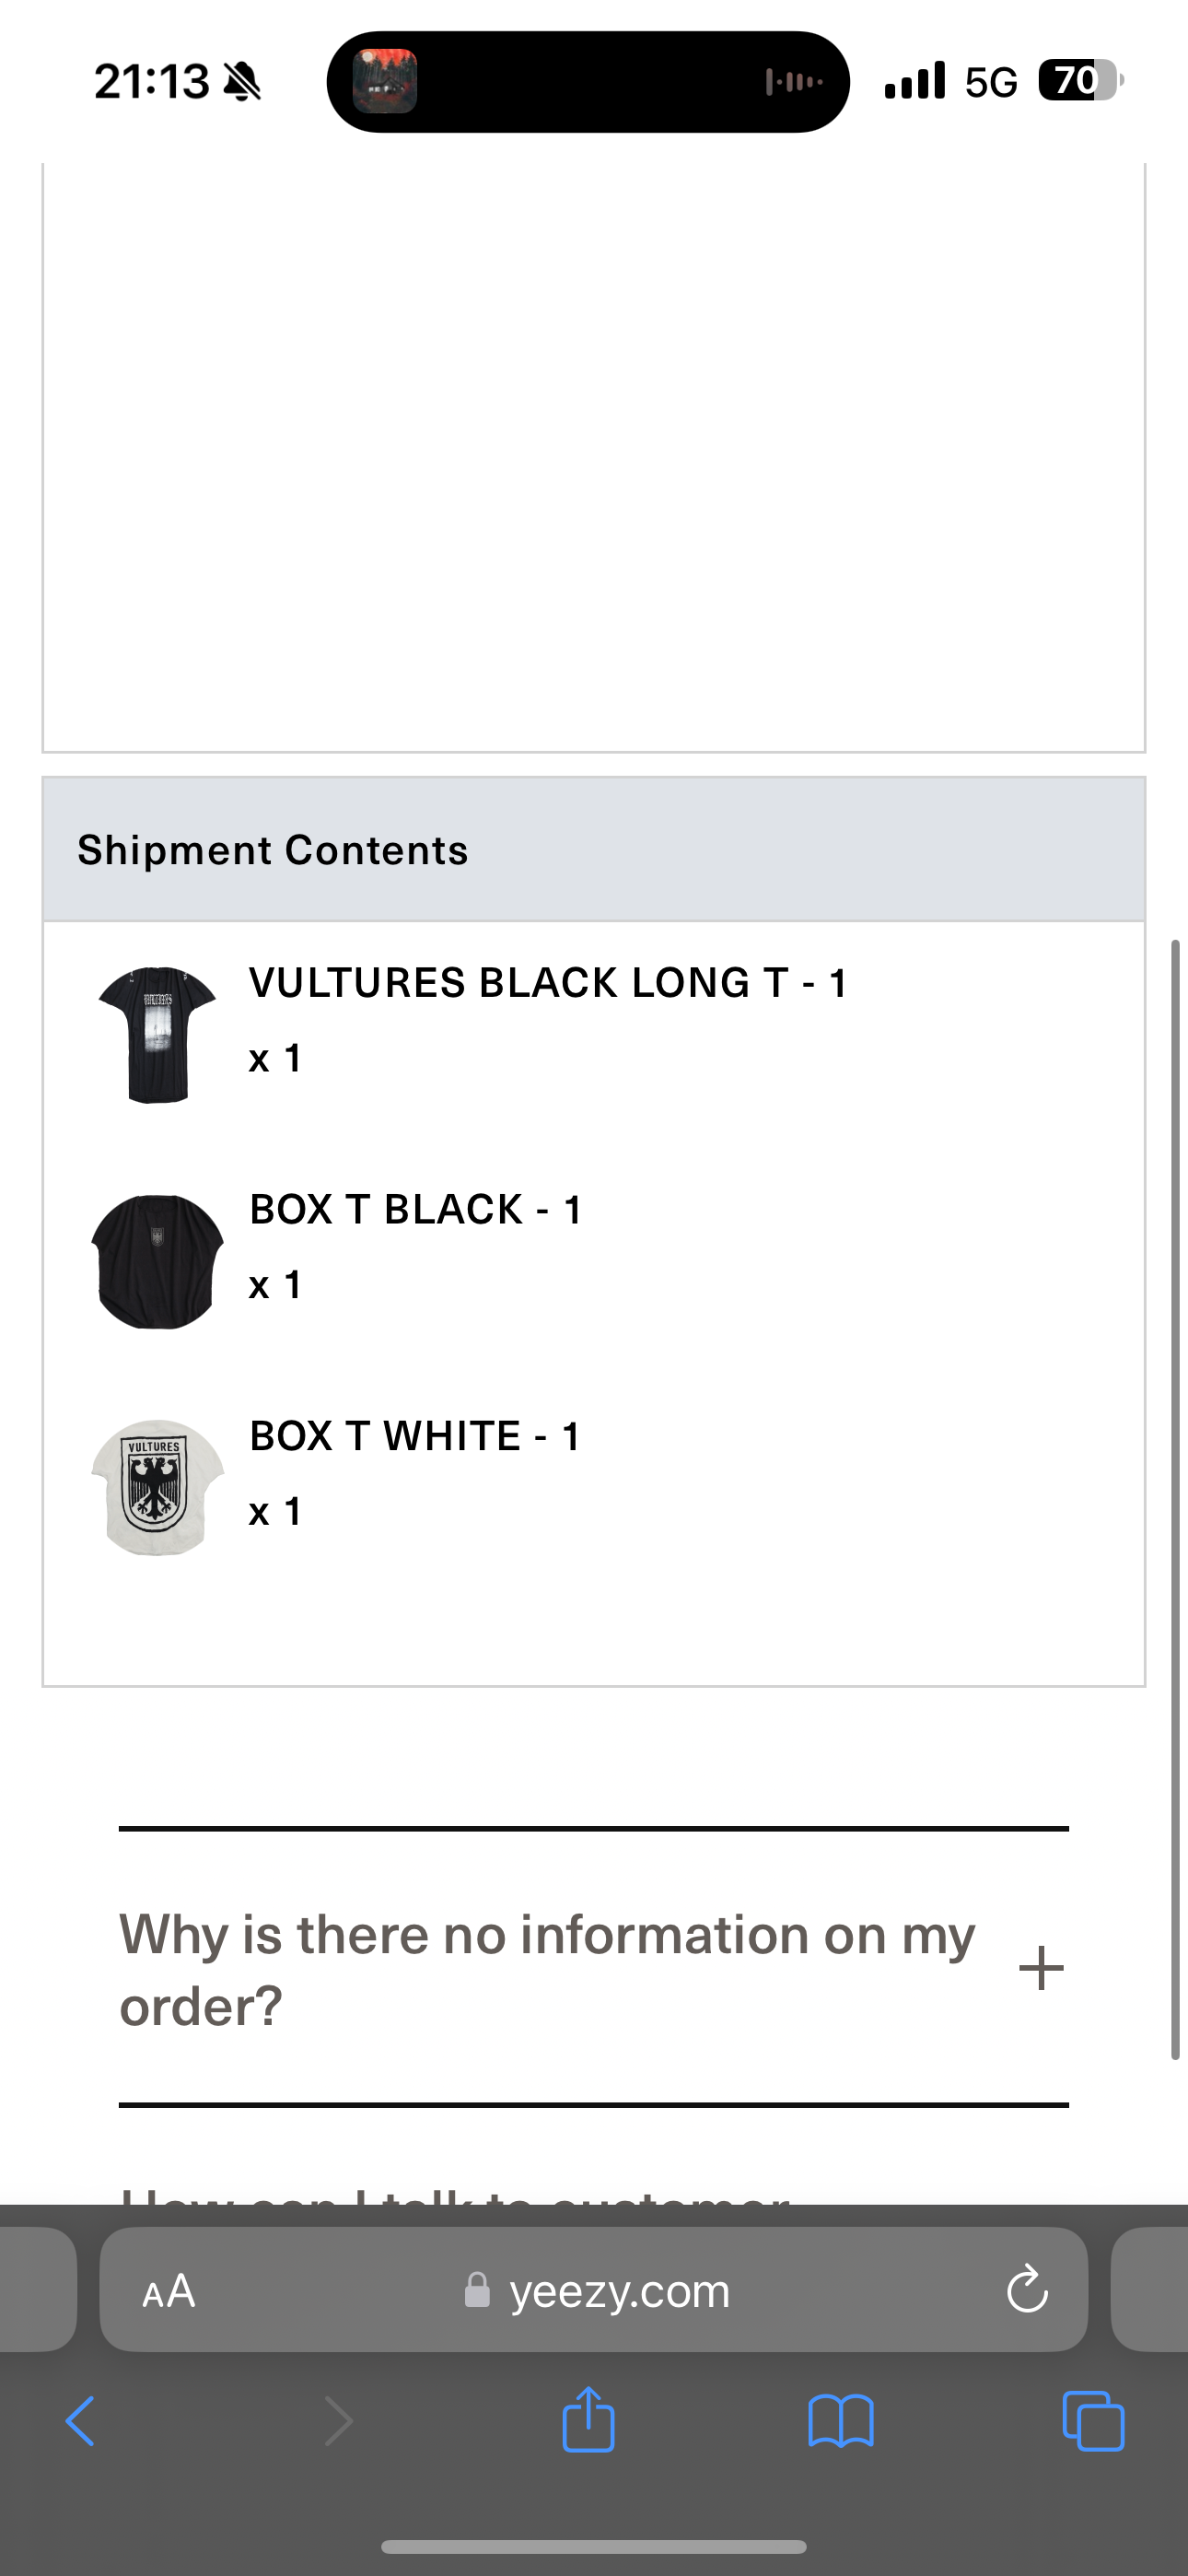Tap the page scrollbar on the right edge

tap(1175, 1500)
